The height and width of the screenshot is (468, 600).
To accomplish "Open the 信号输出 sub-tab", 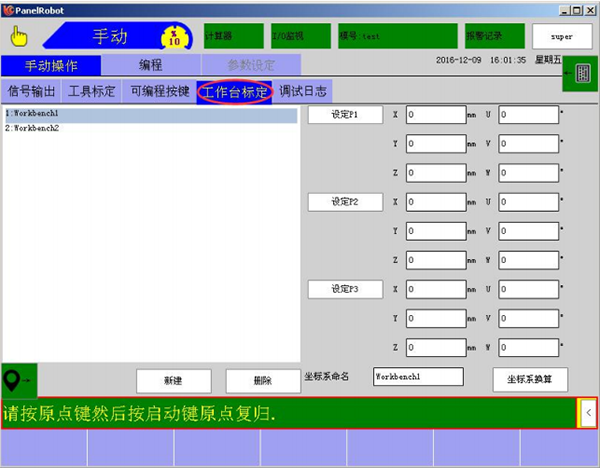I will coord(32,90).
